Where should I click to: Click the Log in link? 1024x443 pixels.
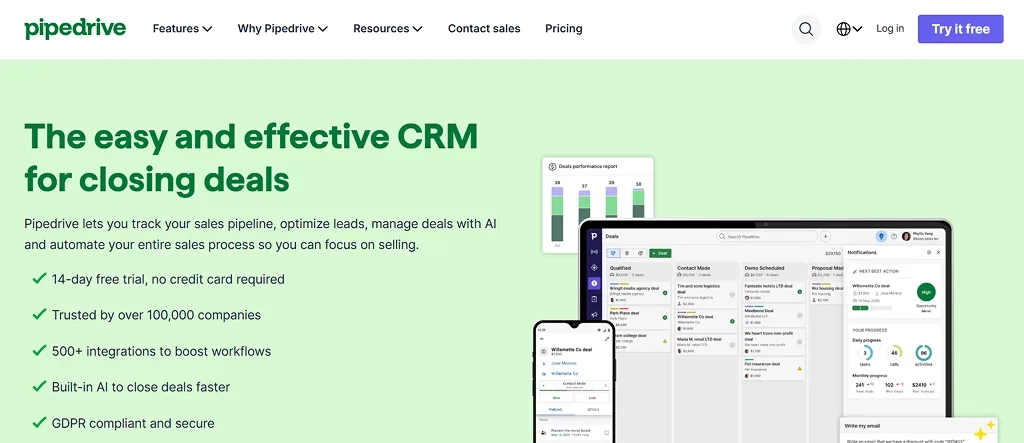890,28
